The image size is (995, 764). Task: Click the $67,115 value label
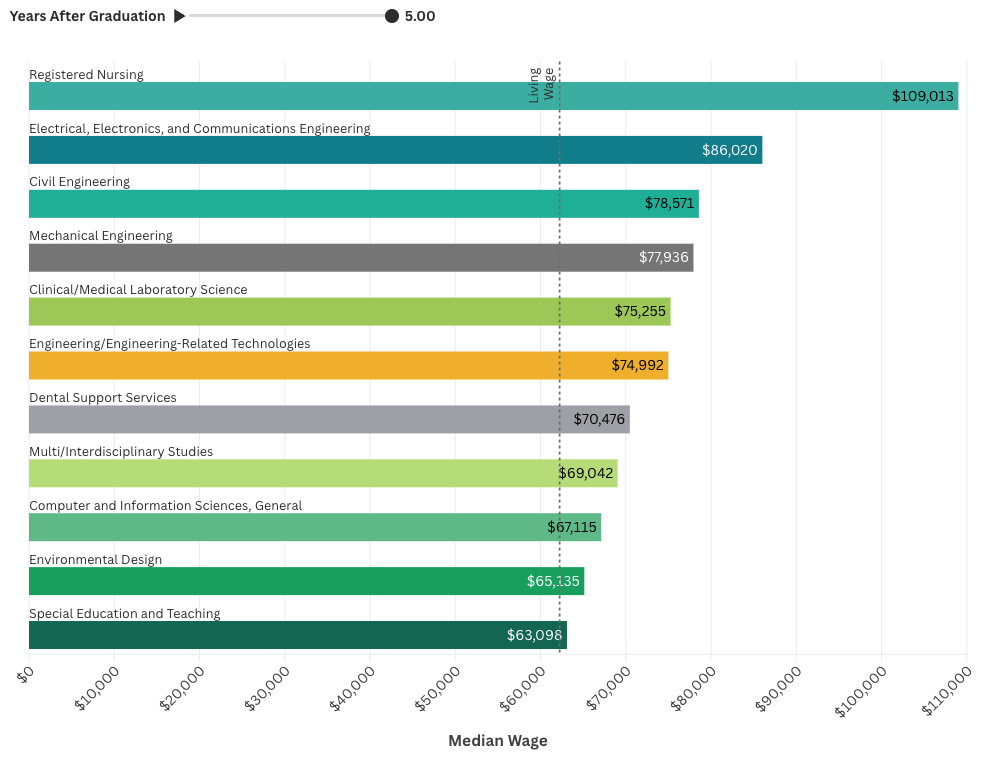572,527
